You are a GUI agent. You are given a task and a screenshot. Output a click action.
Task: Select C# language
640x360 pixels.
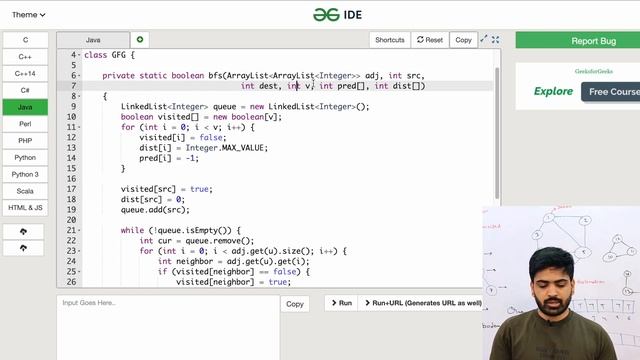tap(25, 90)
